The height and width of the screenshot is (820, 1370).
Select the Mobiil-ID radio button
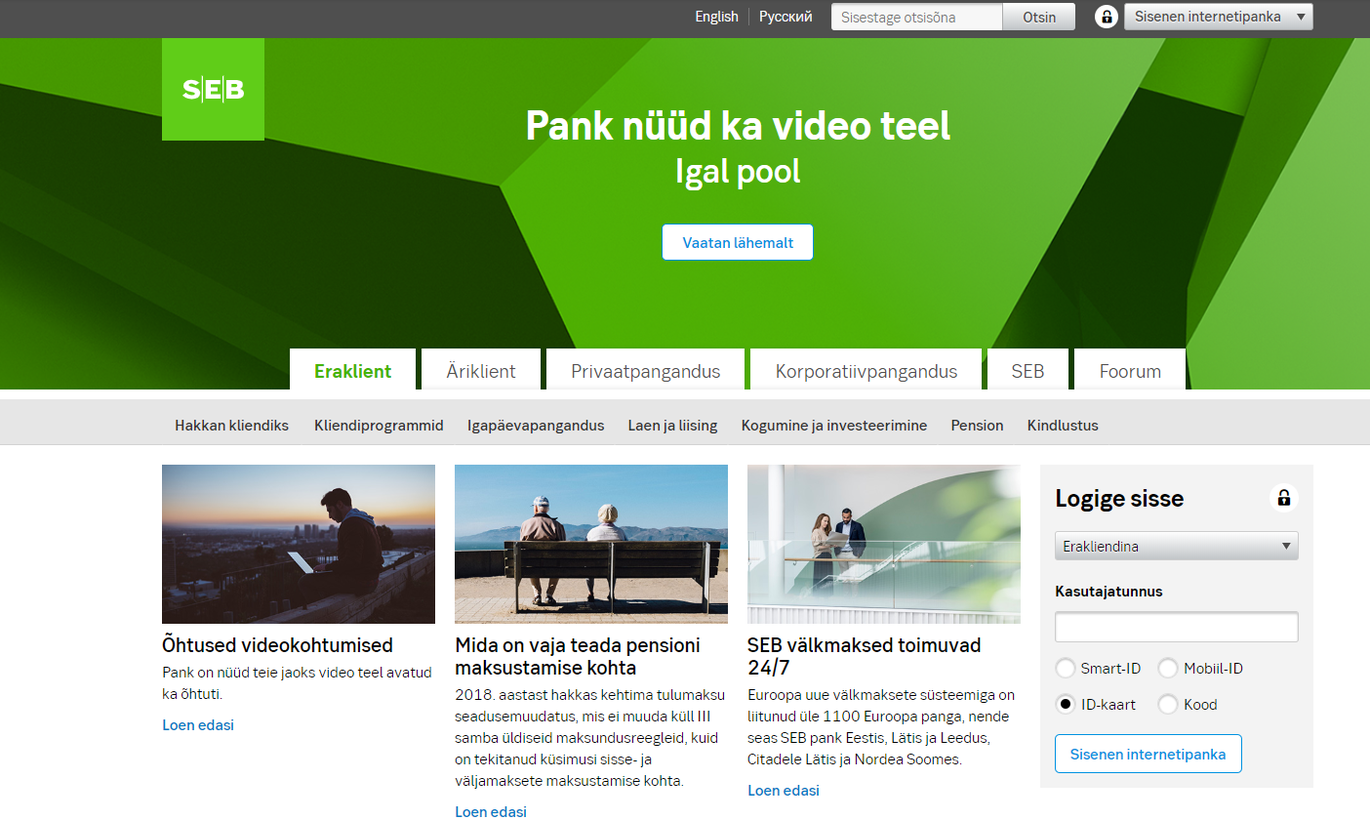pyautogui.click(x=1168, y=668)
